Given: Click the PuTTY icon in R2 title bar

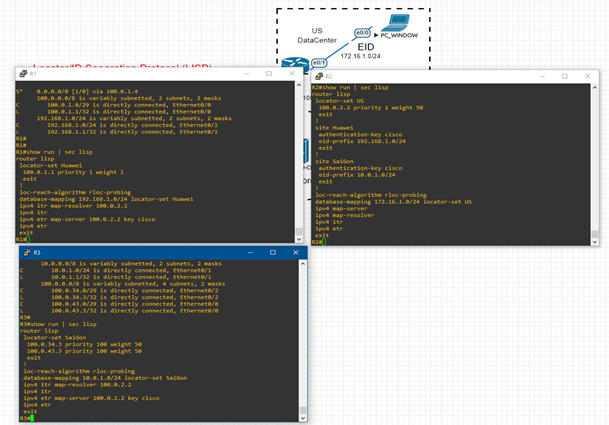Looking at the screenshot, I should (319, 76).
